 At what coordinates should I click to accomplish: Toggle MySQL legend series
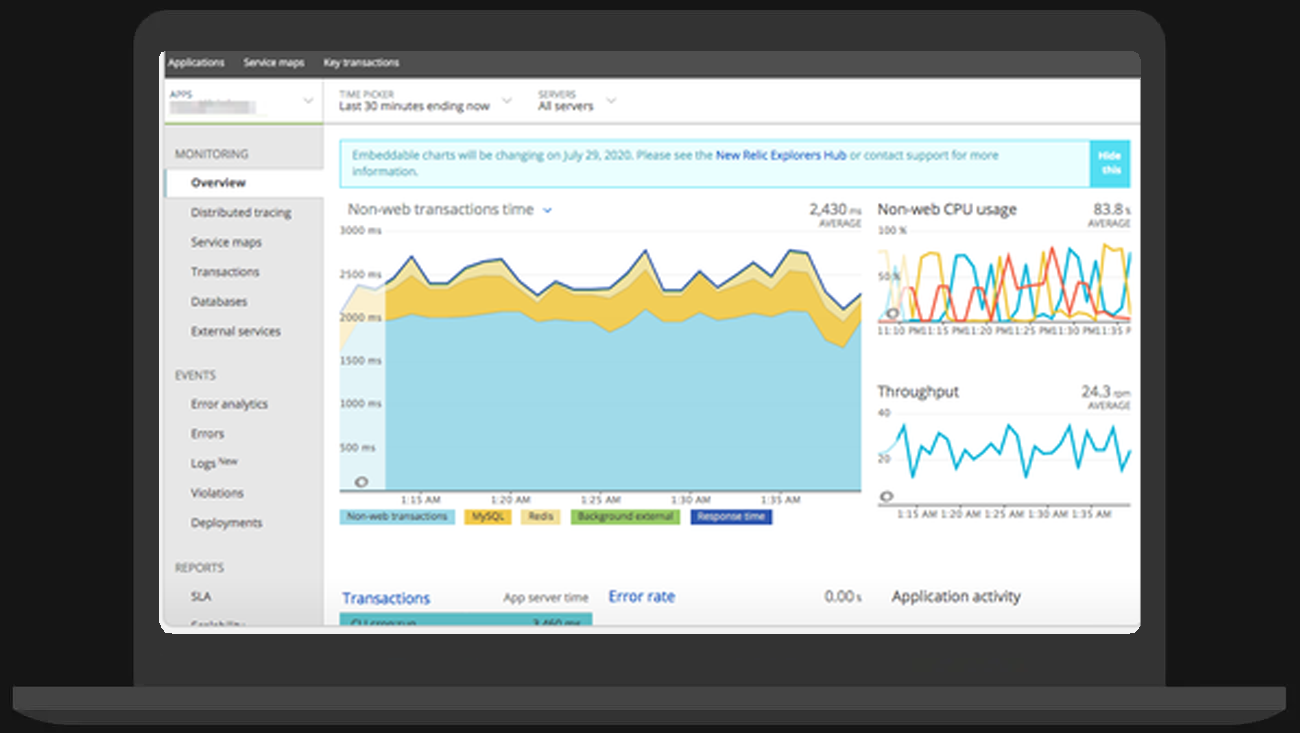(488, 517)
